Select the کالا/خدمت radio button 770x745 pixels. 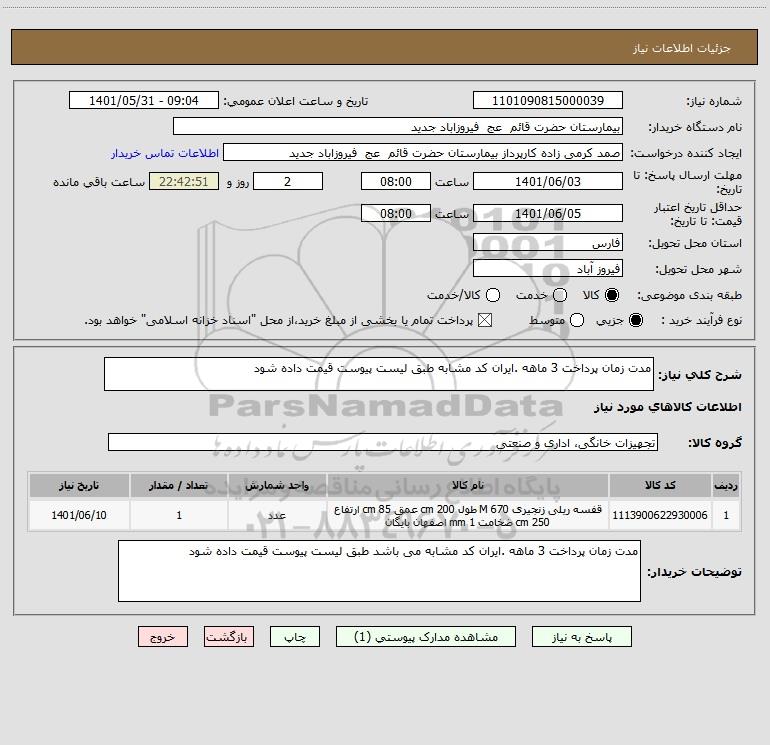coord(493,295)
